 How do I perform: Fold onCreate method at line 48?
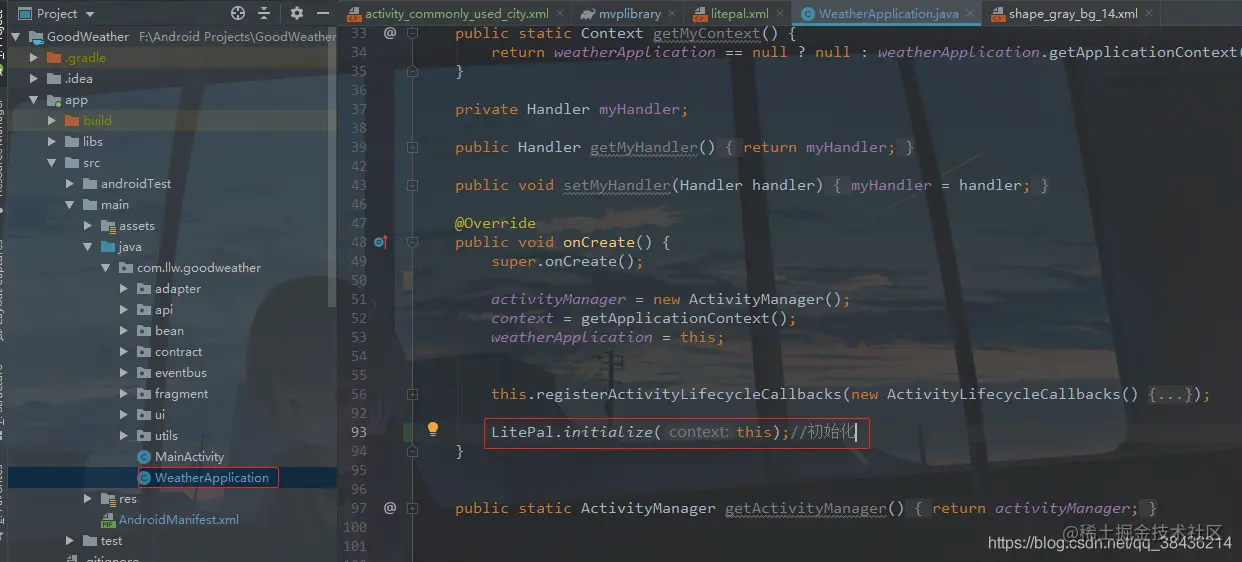click(412, 242)
